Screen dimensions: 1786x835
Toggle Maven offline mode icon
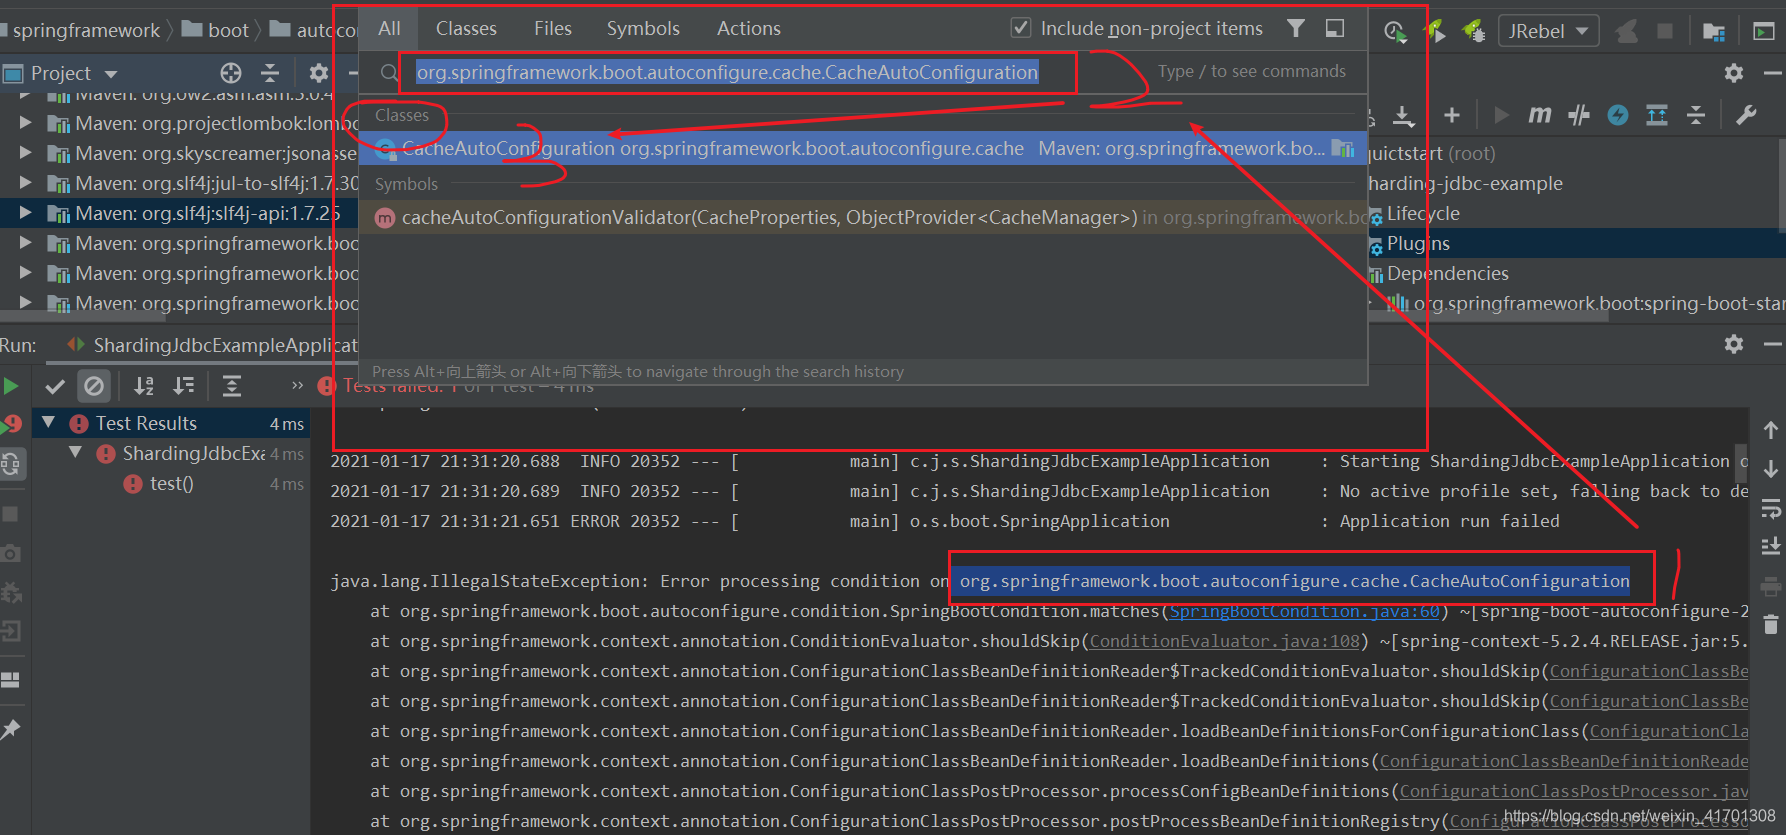pos(1579,116)
